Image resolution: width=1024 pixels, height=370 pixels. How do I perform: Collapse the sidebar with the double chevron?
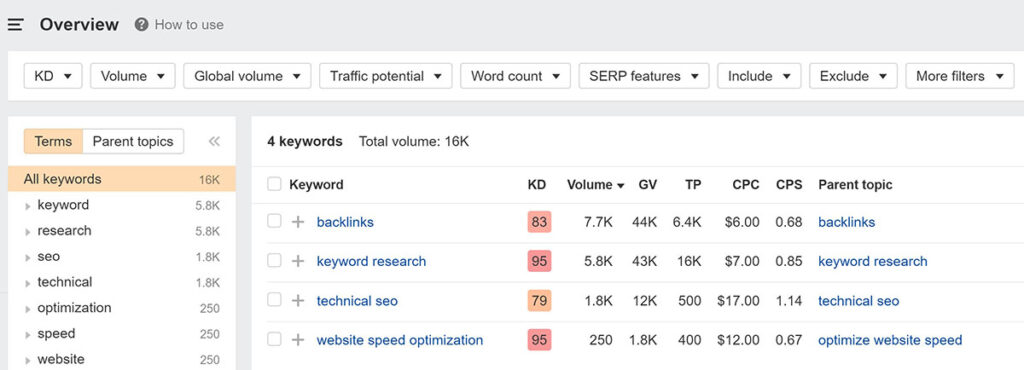pos(214,141)
